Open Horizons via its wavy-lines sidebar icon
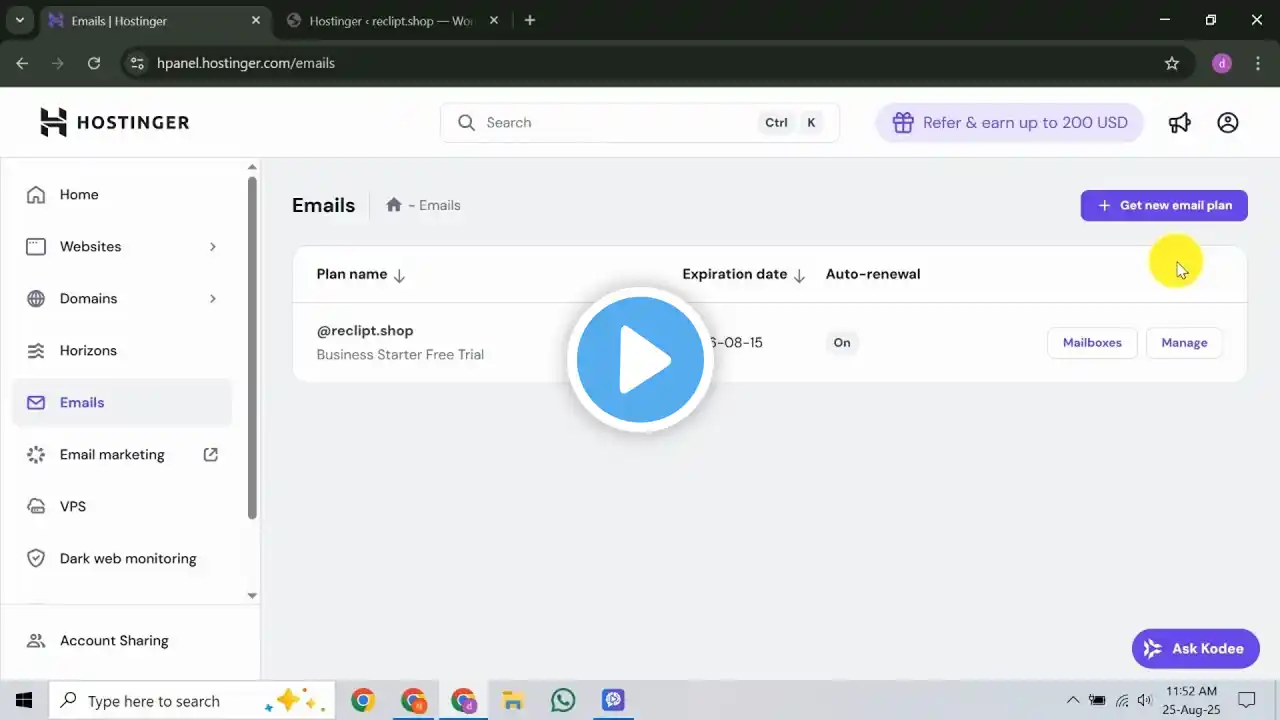Viewport: 1280px width, 720px height. point(36,351)
